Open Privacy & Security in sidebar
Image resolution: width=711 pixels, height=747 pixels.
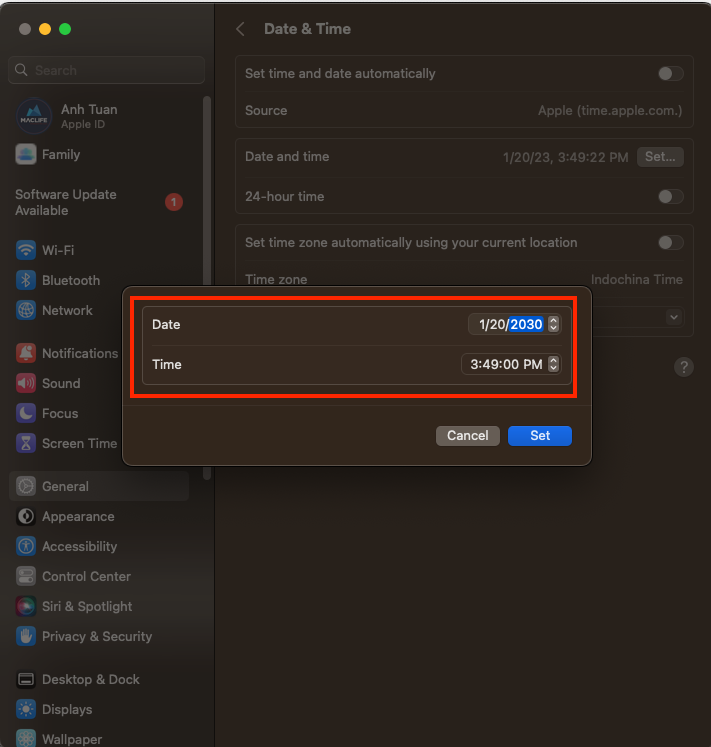pos(96,636)
